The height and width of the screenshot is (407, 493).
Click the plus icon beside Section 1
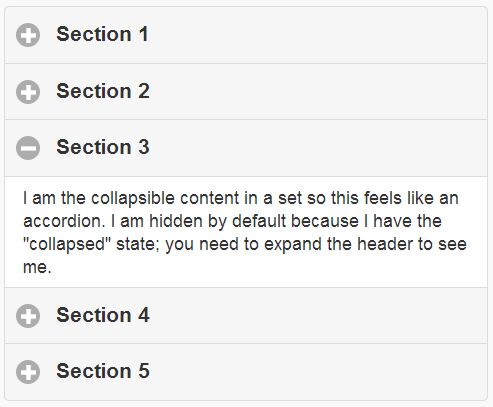coord(28,35)
